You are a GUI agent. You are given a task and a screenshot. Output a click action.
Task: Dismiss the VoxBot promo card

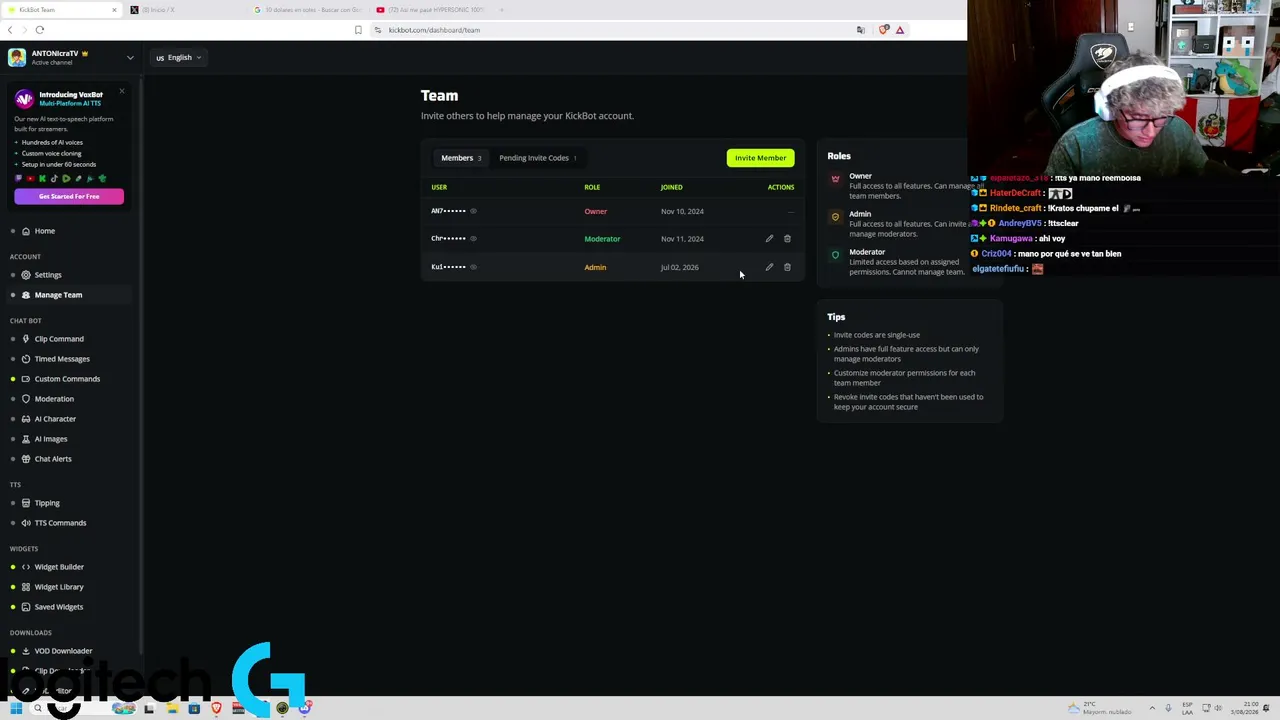[x=122, y=92]
